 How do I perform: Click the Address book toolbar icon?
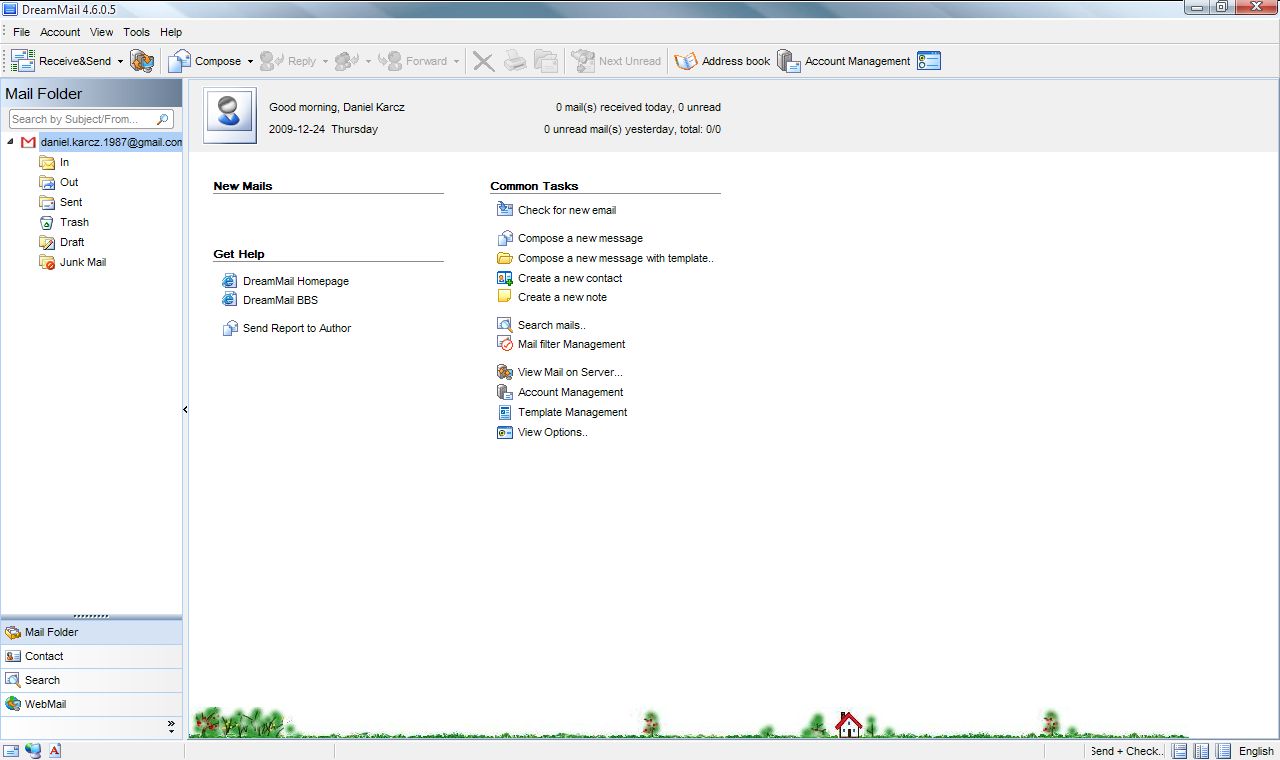coord(685,61)
